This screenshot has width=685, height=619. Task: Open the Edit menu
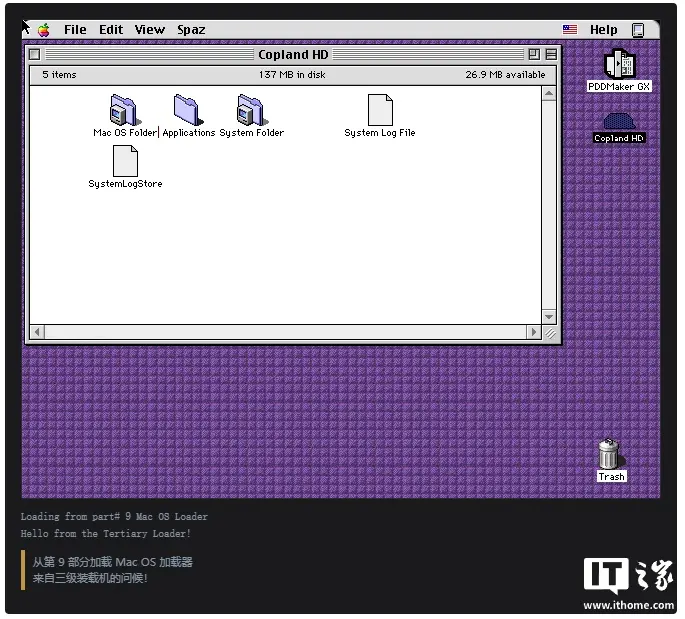pos(111,30)
